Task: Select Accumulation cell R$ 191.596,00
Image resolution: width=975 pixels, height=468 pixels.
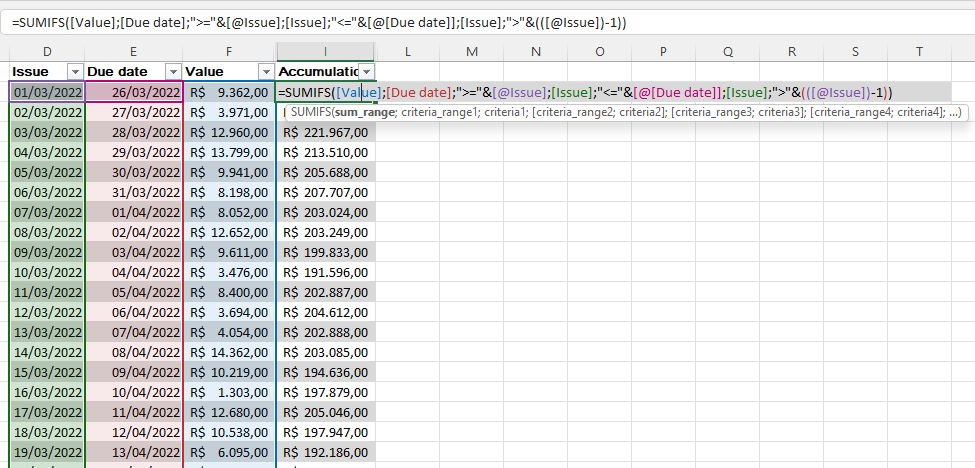Action: pos(325,272)
